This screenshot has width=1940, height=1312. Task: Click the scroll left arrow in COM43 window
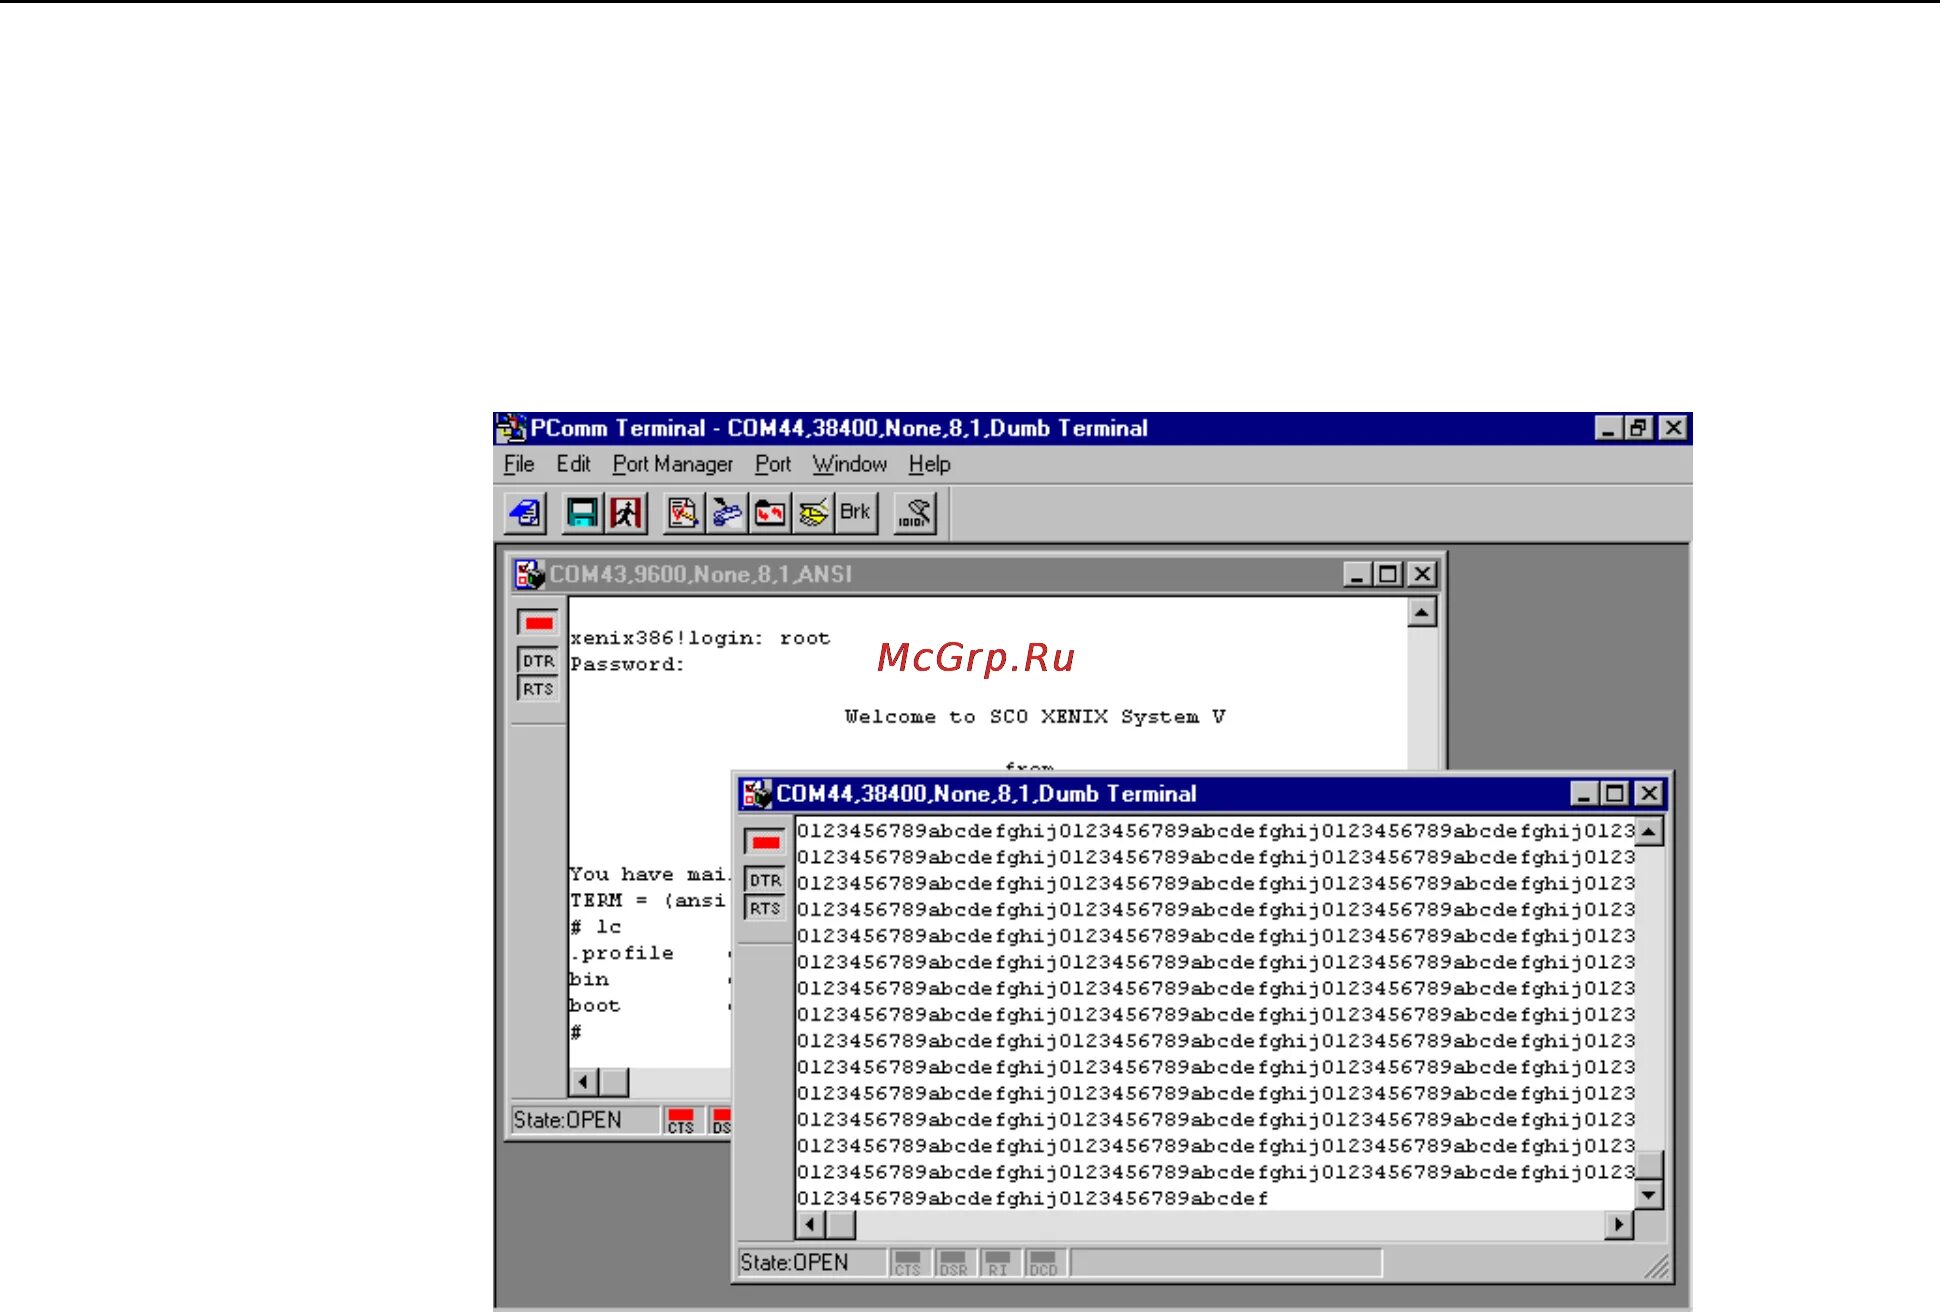click(x=584, y=1081)
